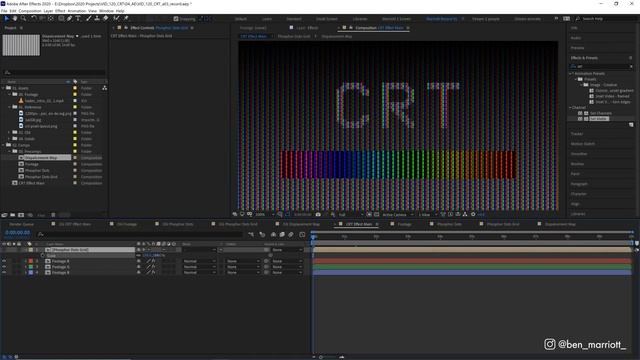This screenshot has height=360, width=640.
Task: Click the New Composition icon in Project panel
Action: tap(21, 215)
